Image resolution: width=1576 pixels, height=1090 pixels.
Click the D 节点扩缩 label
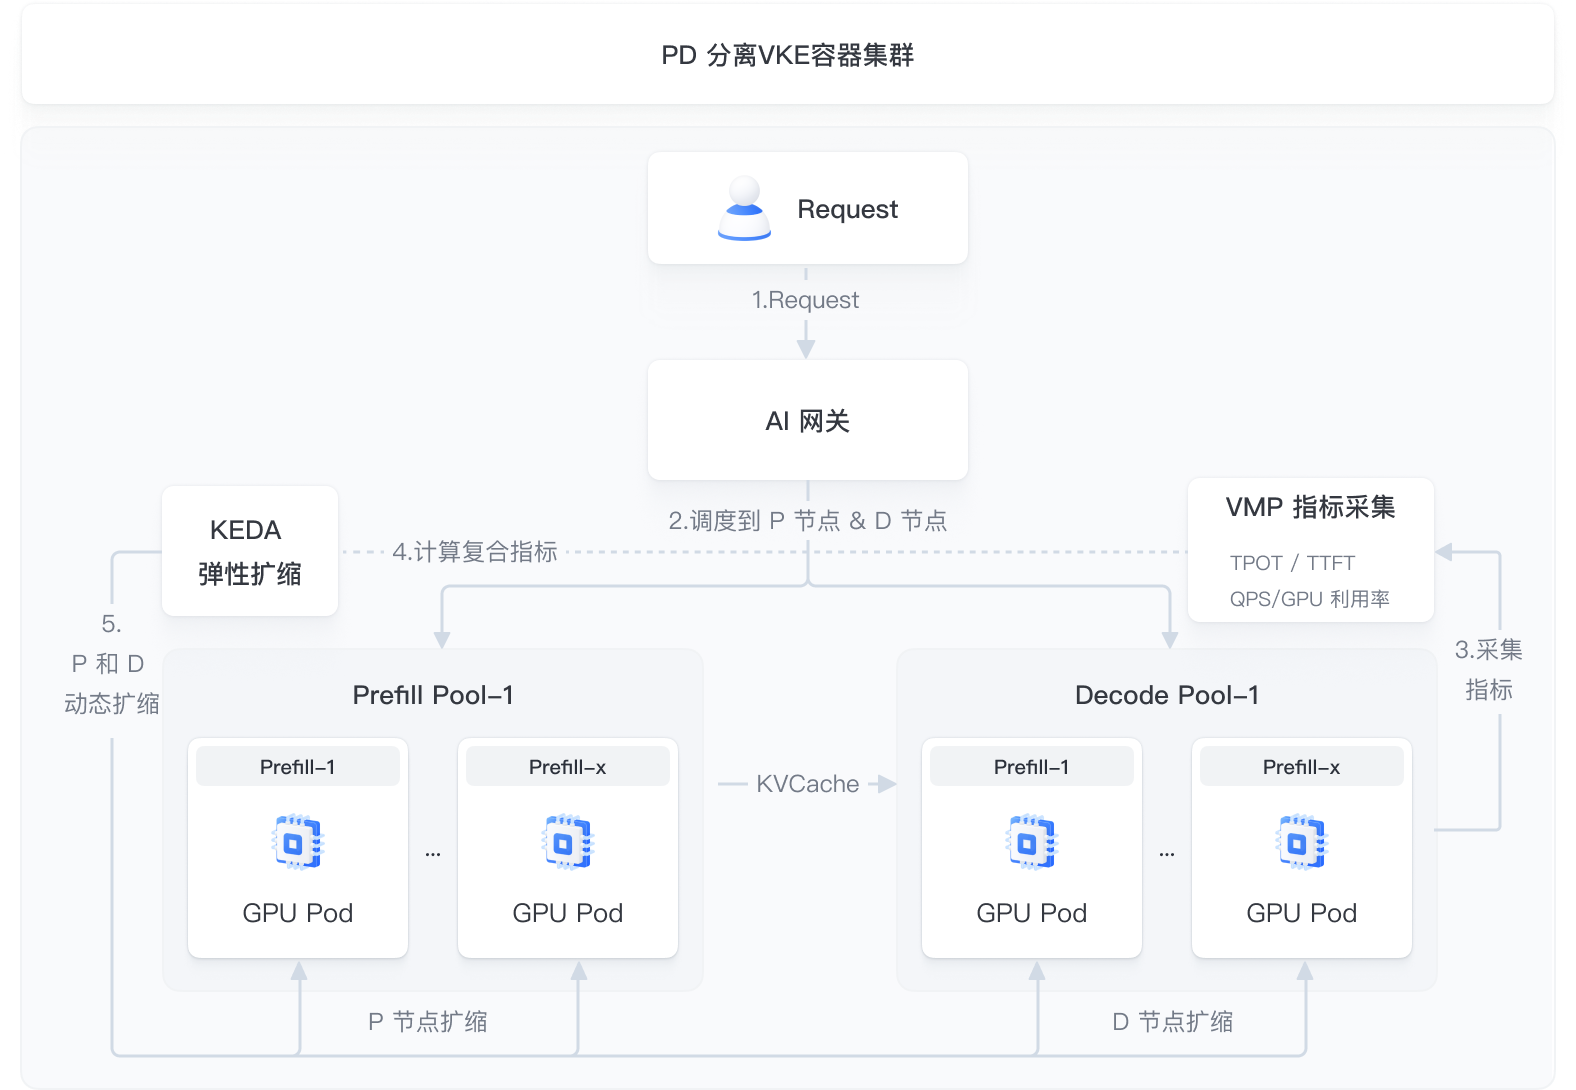click(1173, 1021)
